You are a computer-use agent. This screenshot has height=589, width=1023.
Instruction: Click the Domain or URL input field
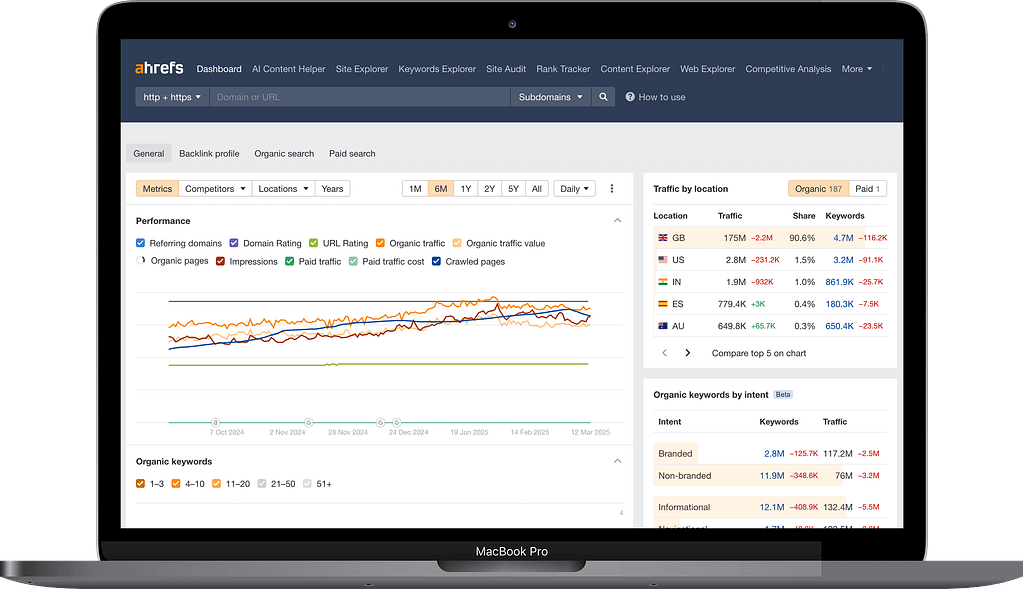click(x=360, y=97)
